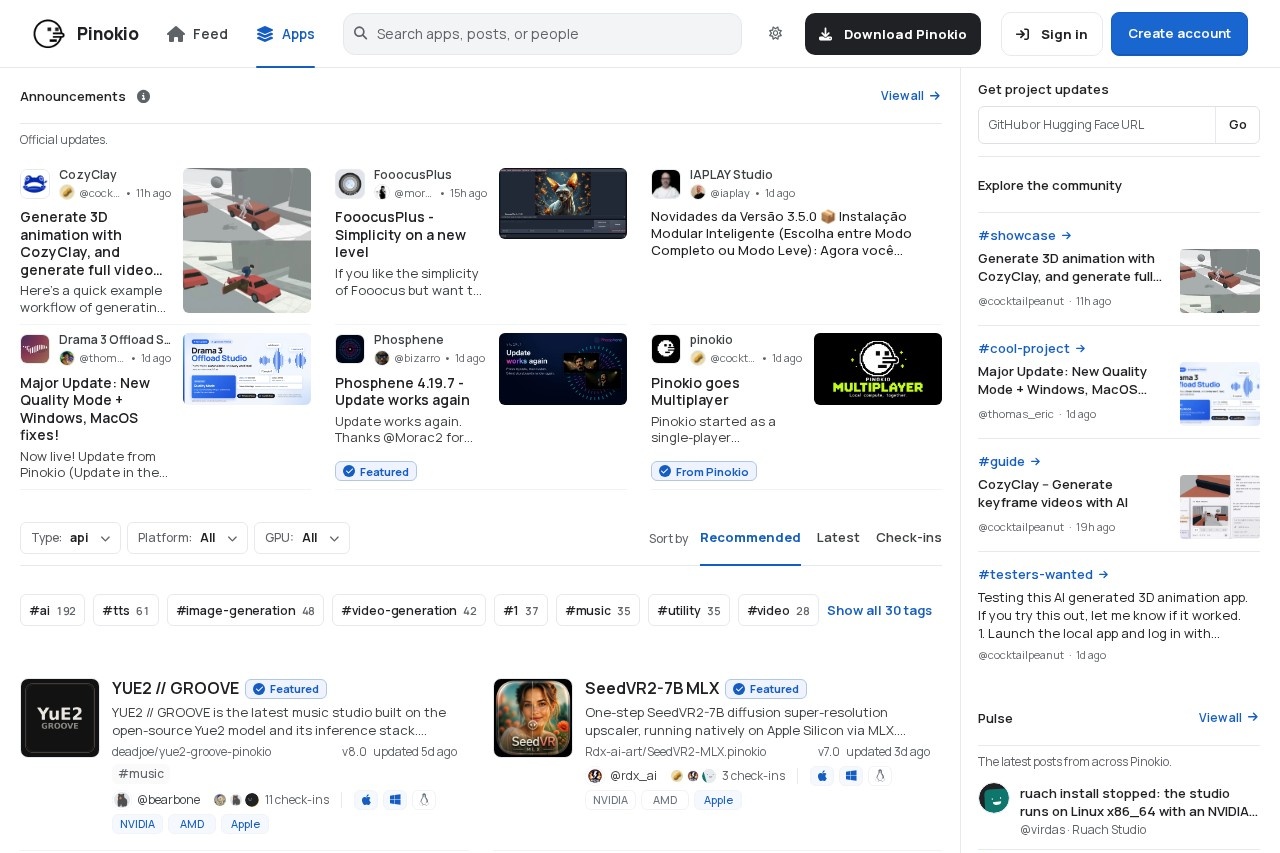1280x853 pixels.
Task: Click the Sign in button
Action: click(x=1052, y=34)
